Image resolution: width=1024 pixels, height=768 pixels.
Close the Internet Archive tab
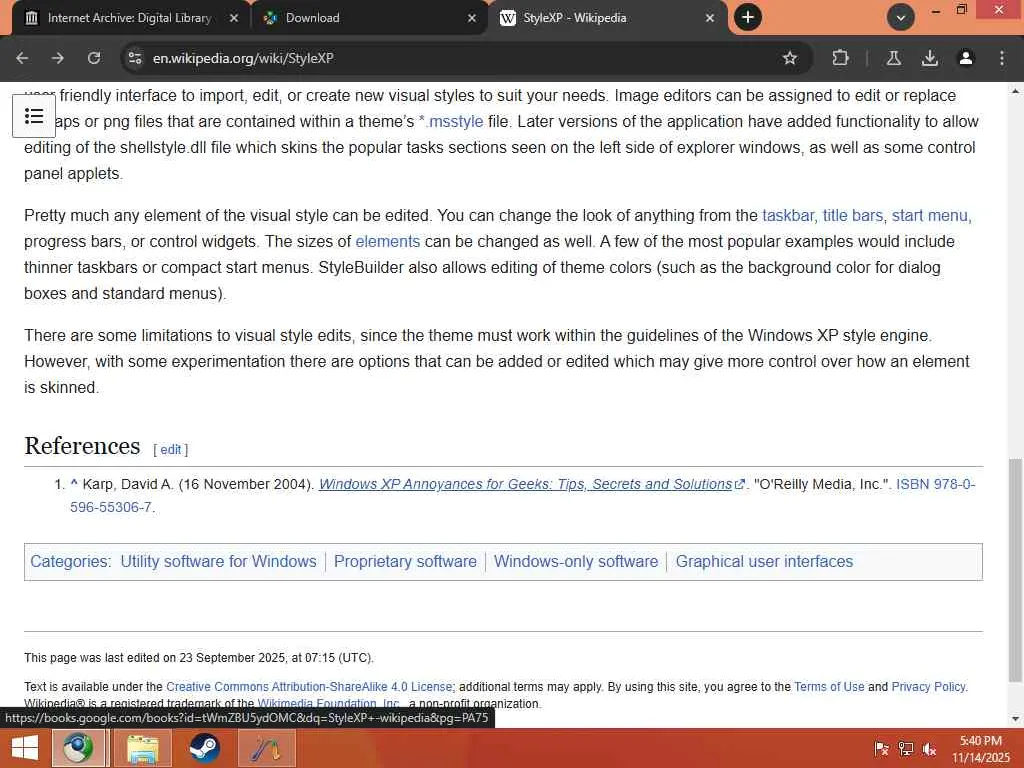pos(234,18)
